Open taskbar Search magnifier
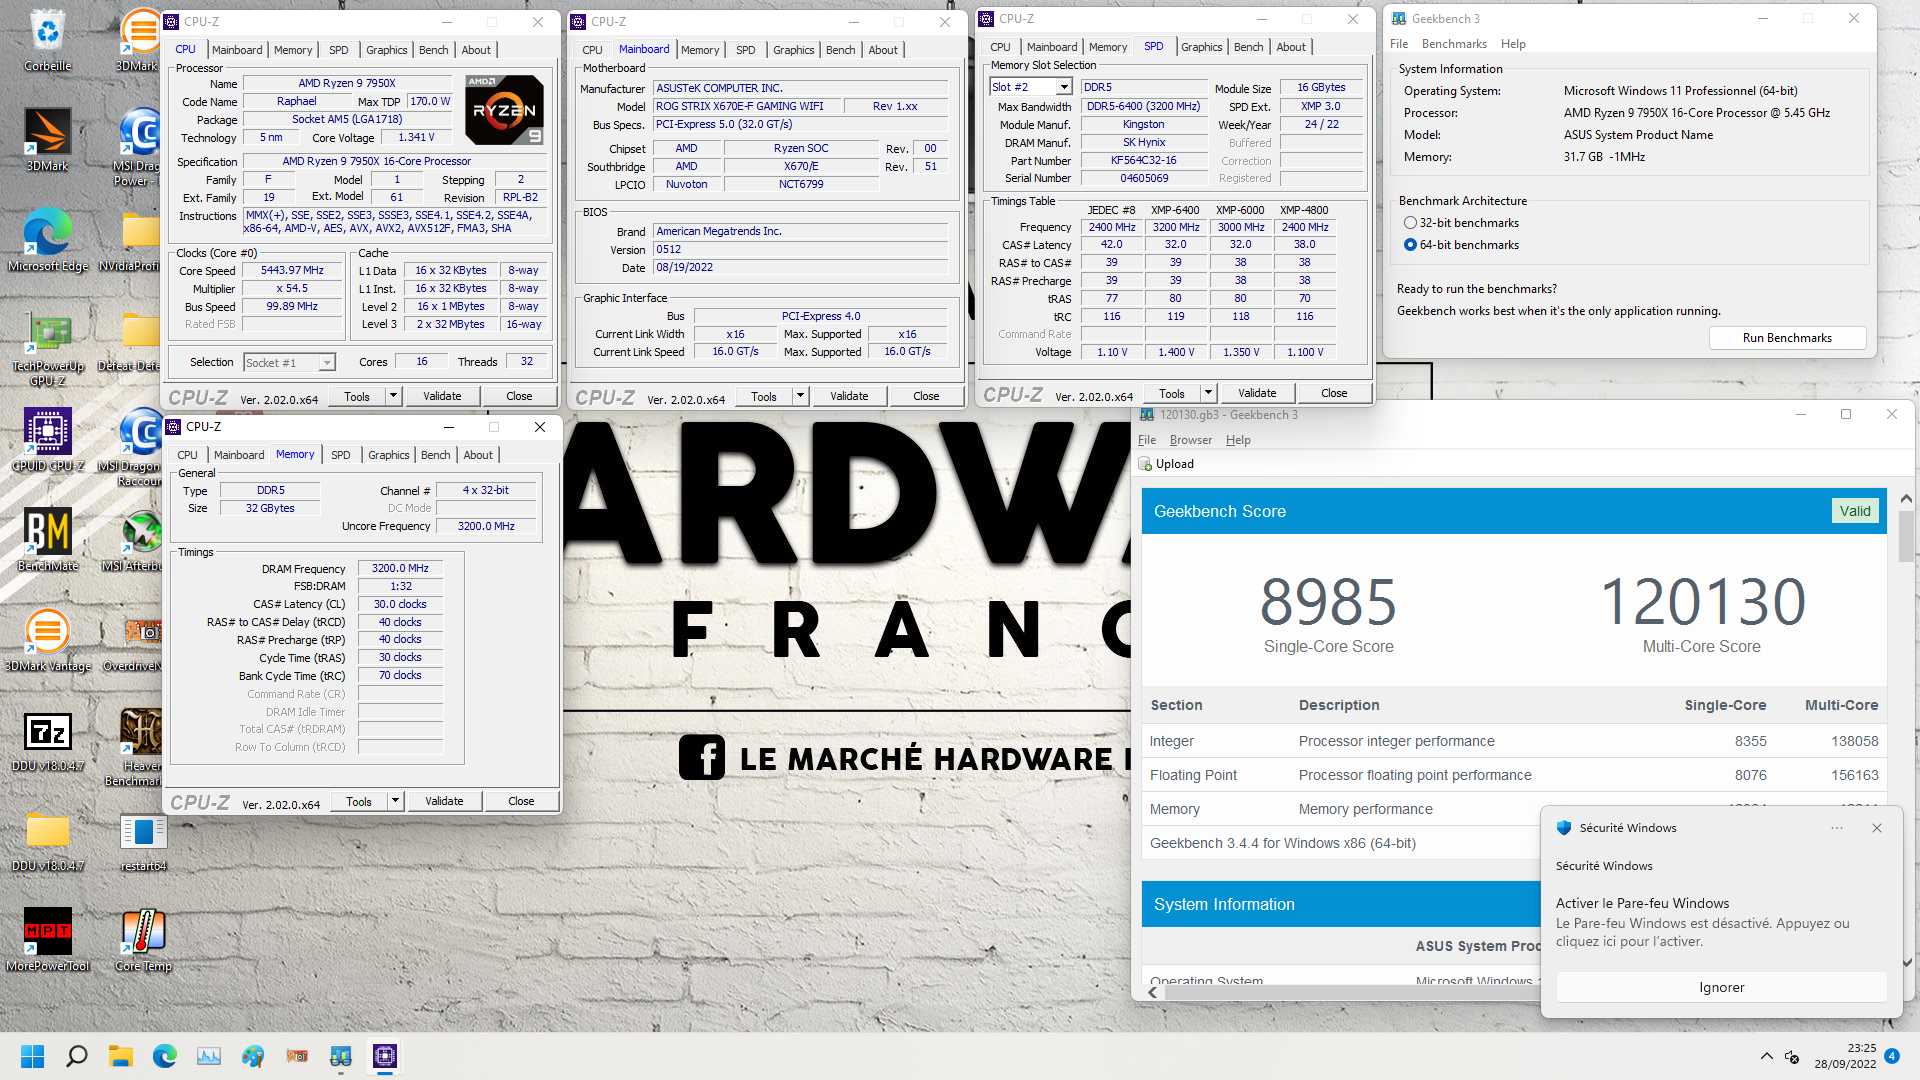 pos(77,1056)
